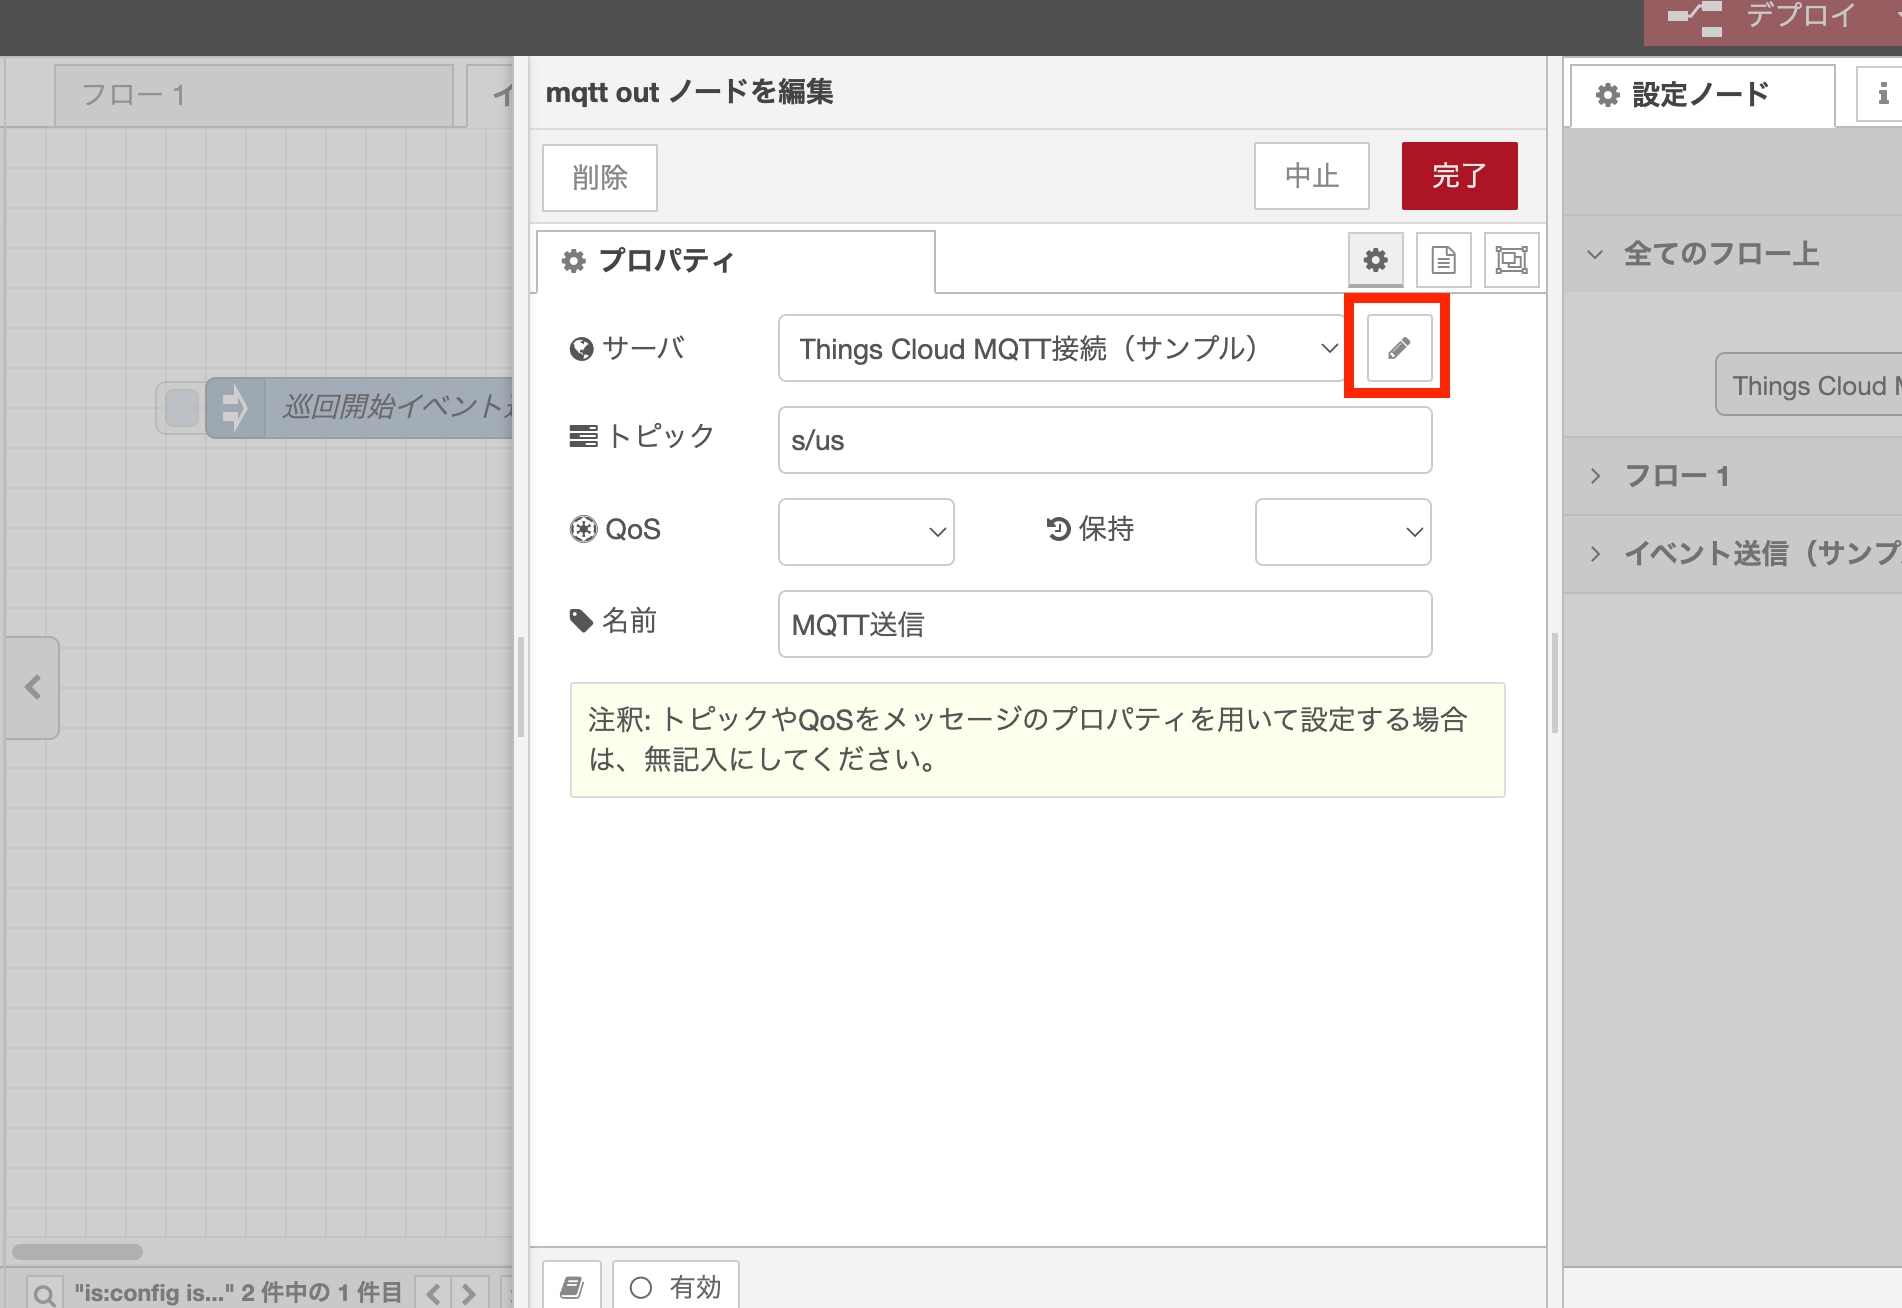Viewport: 1902px width, 1308px height.
Task: Select the Things Cloud config node in the sidebar
Action: [1808, 385]
